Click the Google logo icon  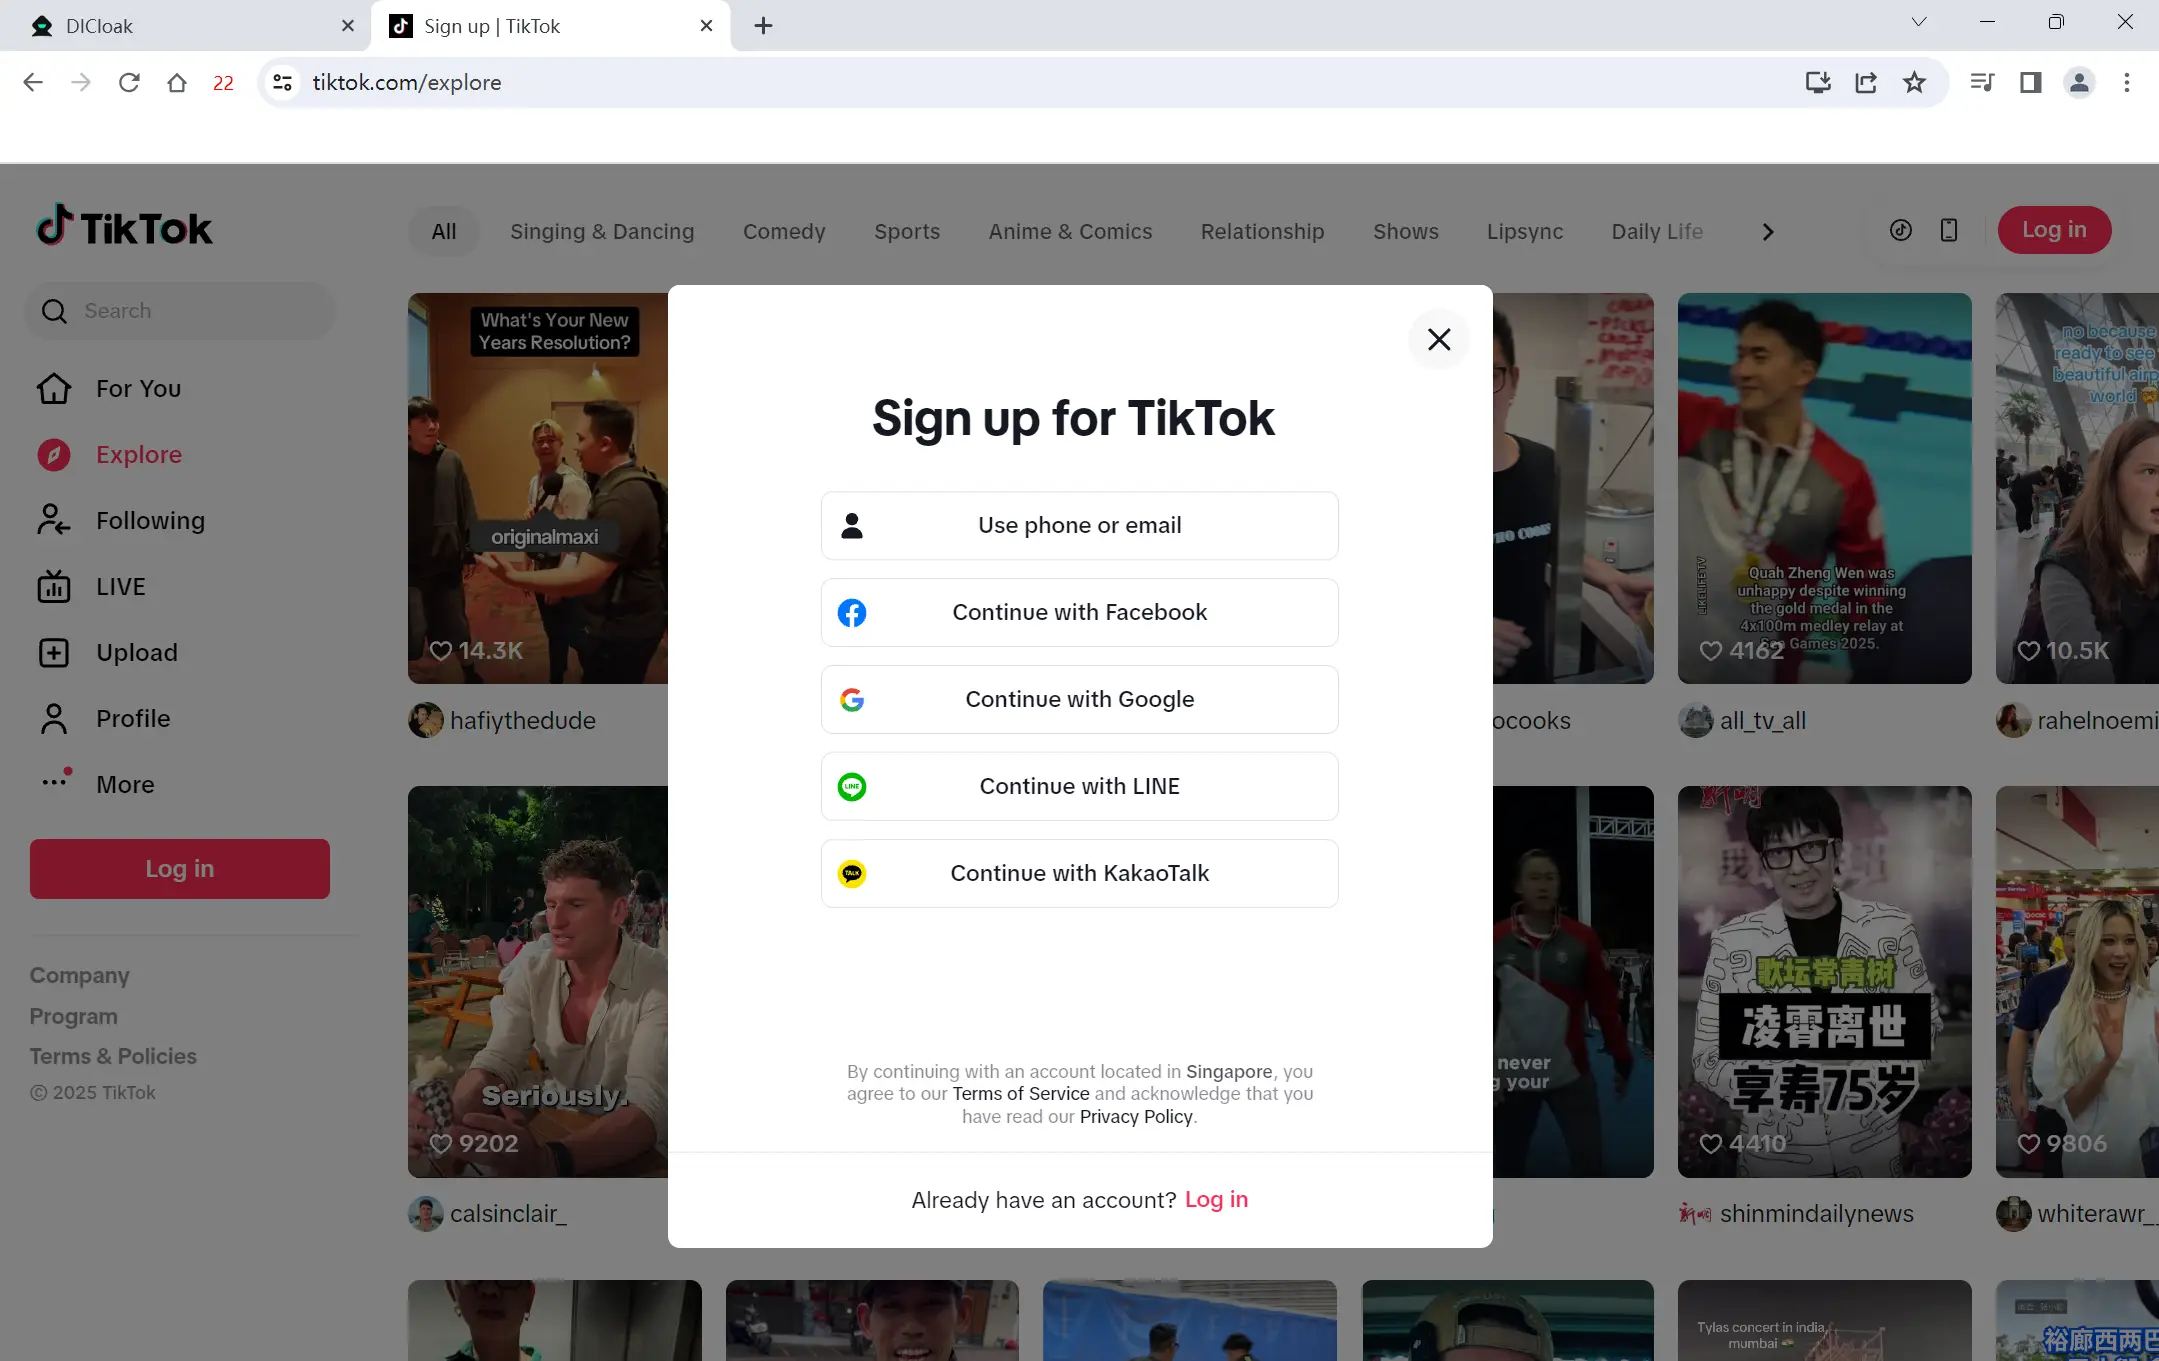pyautogui.click(x=852, y=700)
